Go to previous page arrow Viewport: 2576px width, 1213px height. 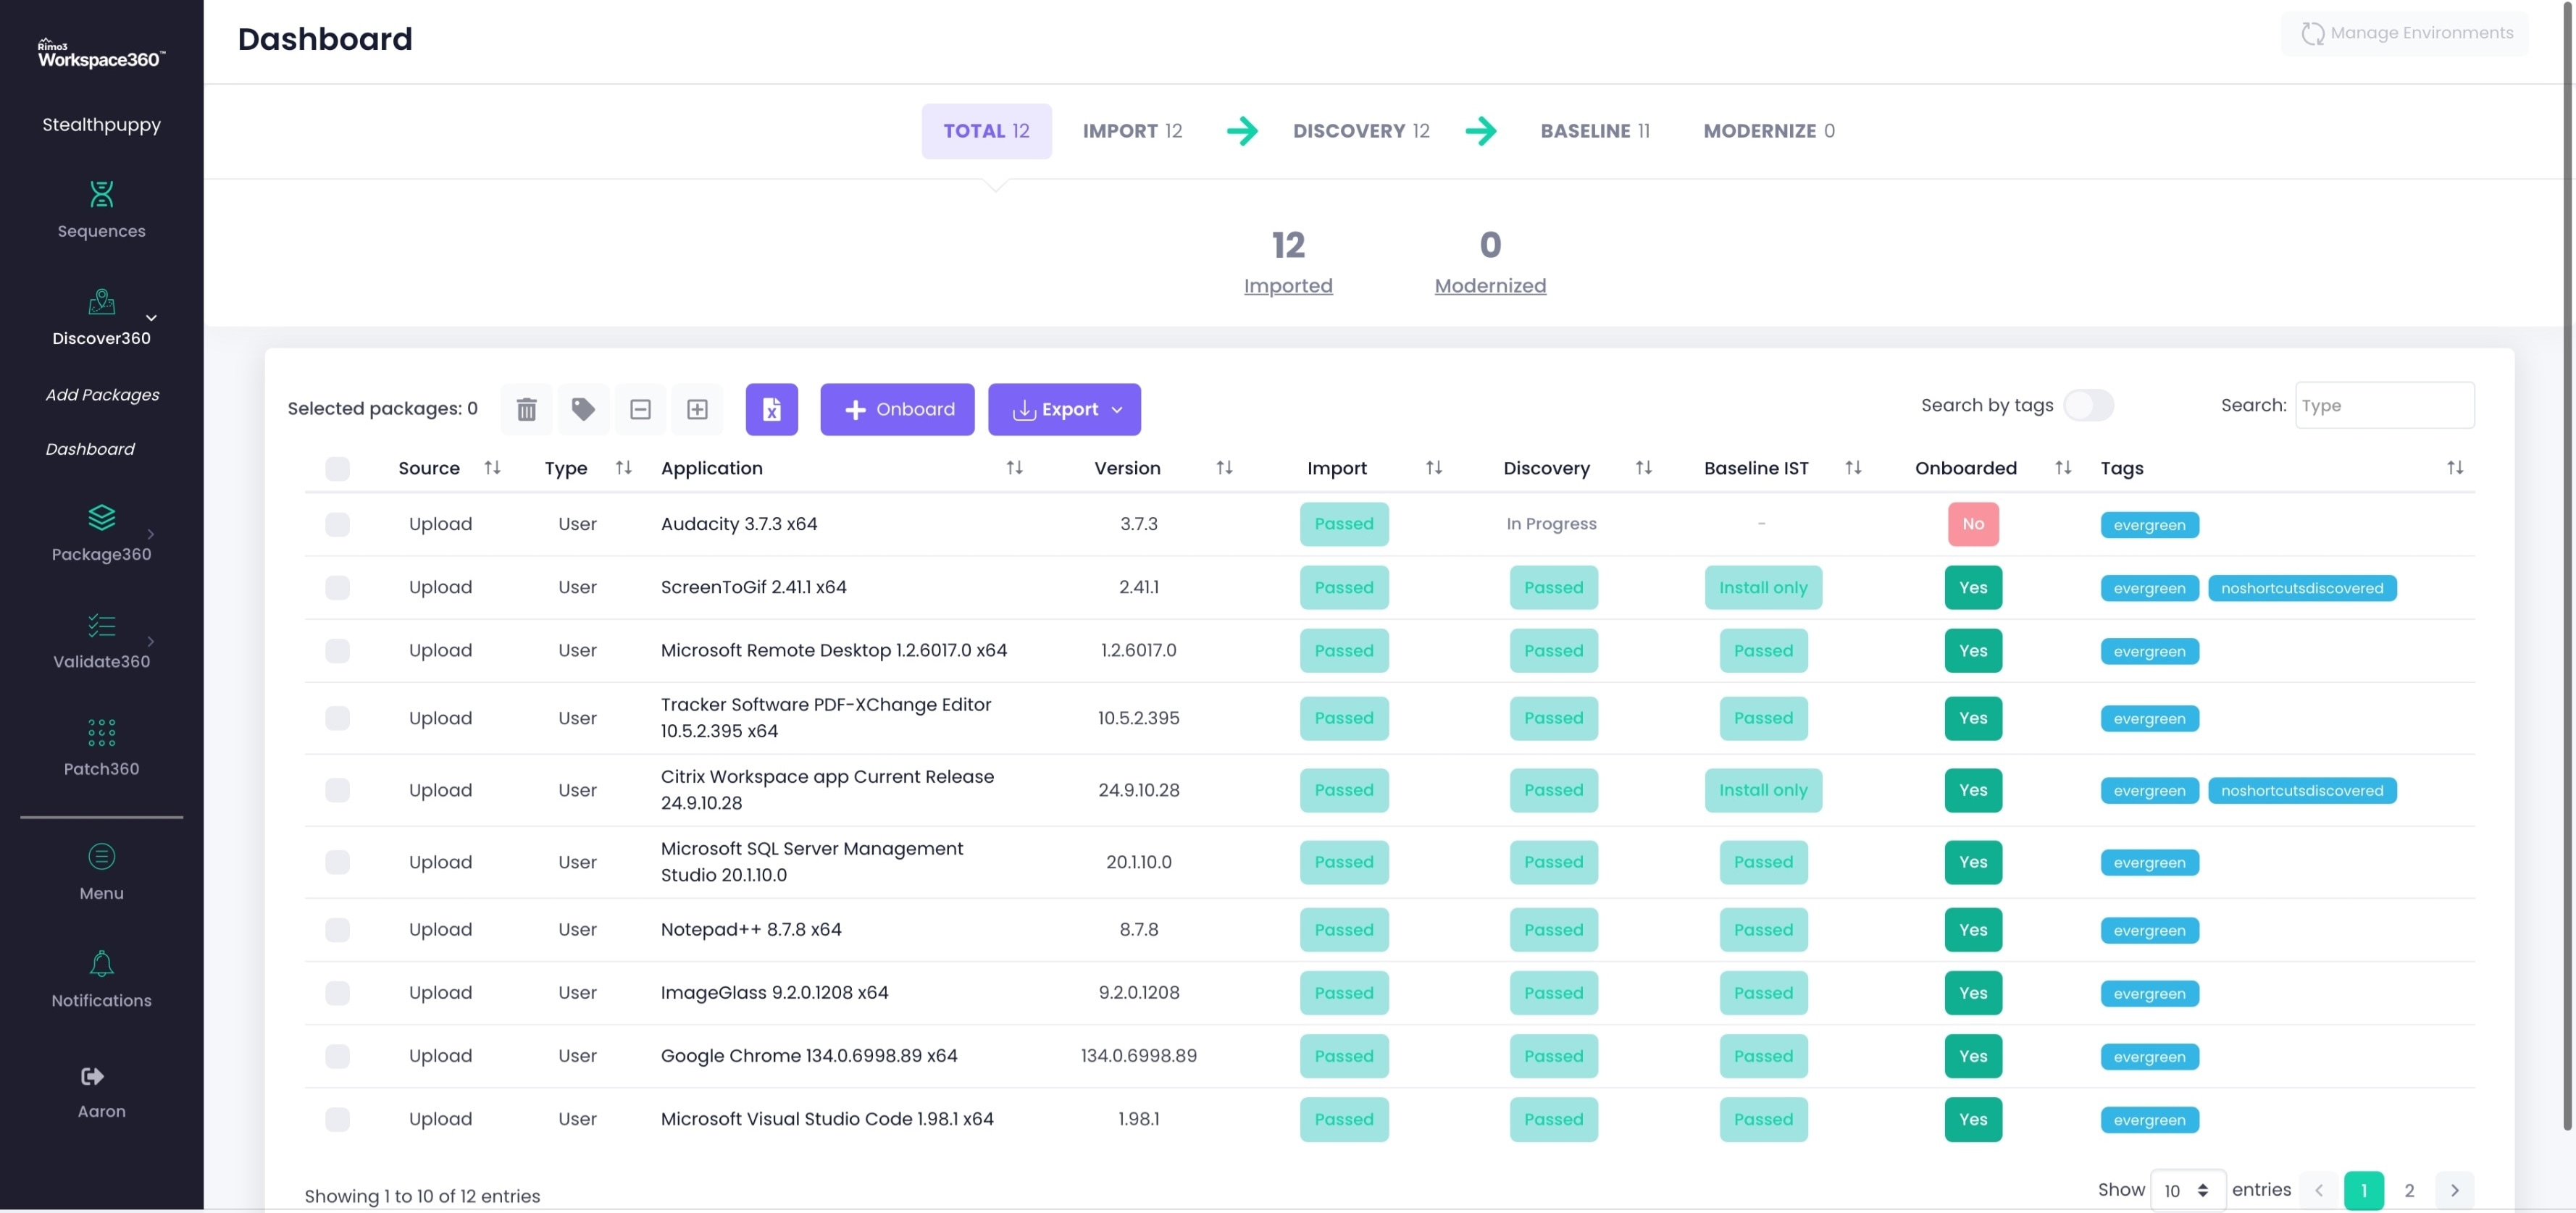coord(2318,1190)
